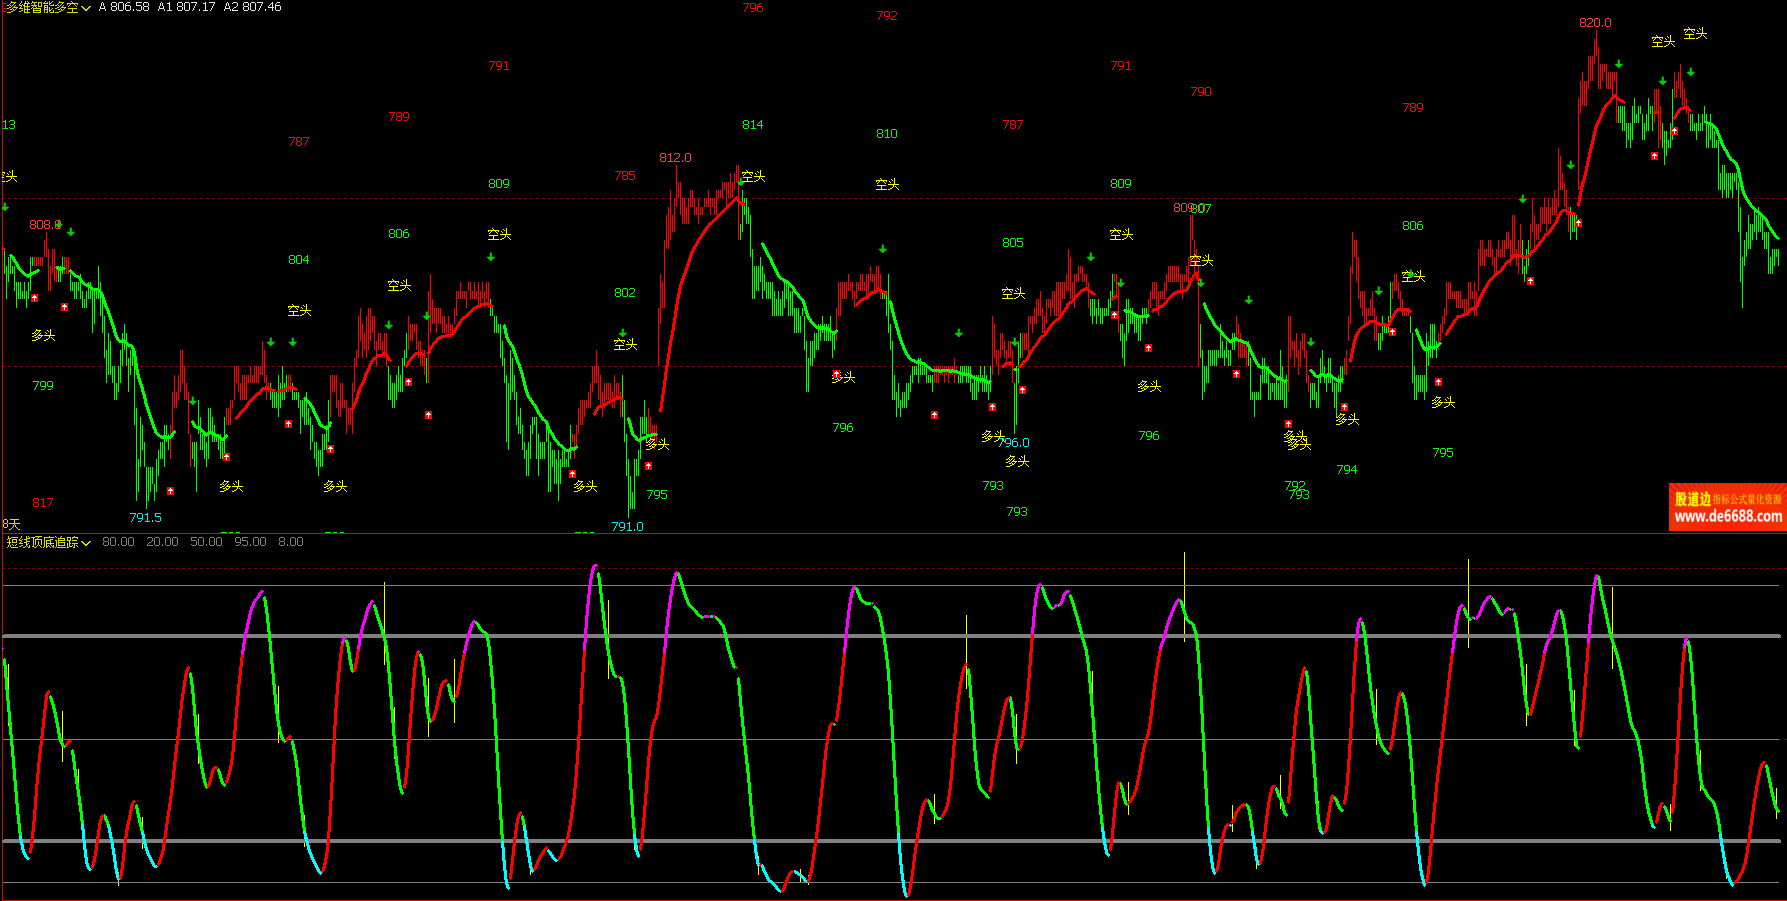Click the 820.0 highest price label

[1595, 23]
